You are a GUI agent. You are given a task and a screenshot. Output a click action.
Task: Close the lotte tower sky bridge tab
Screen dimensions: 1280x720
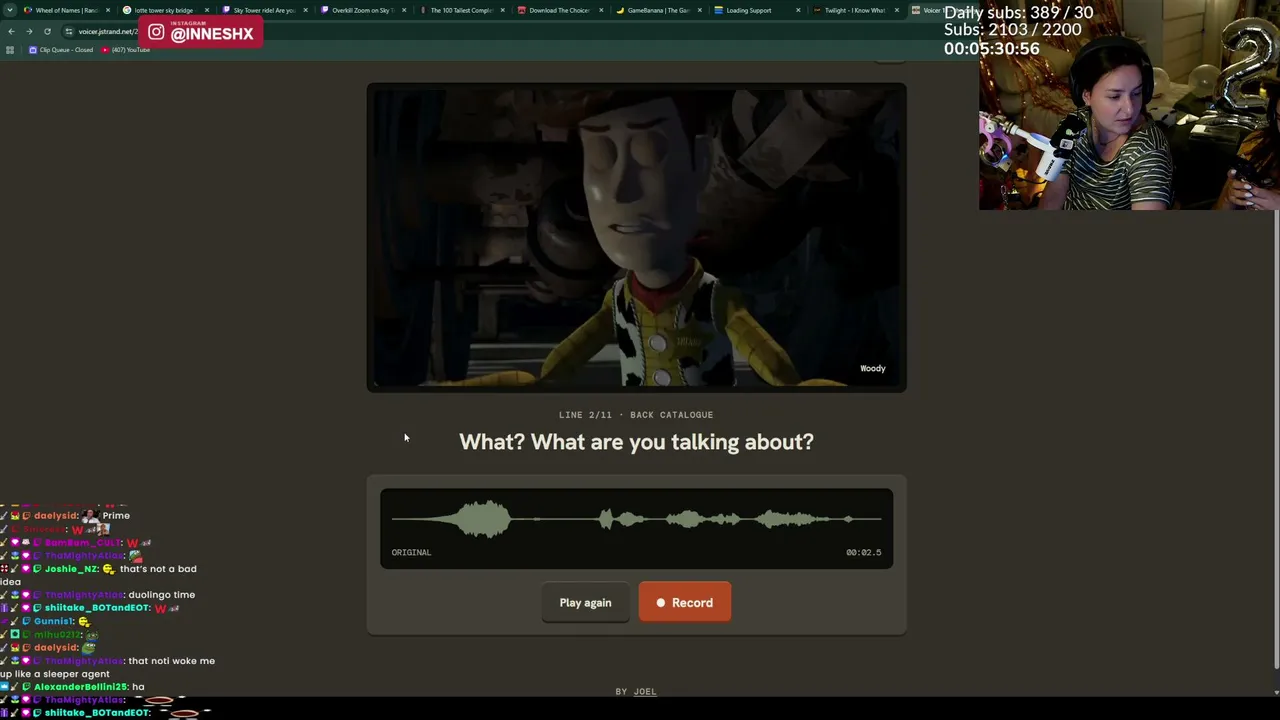click(207, 10)
